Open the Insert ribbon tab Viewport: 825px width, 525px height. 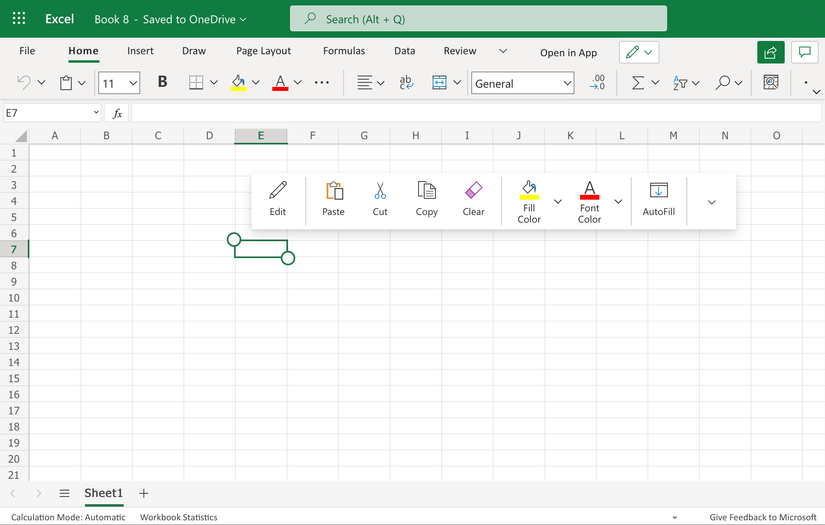pos(140,51)
